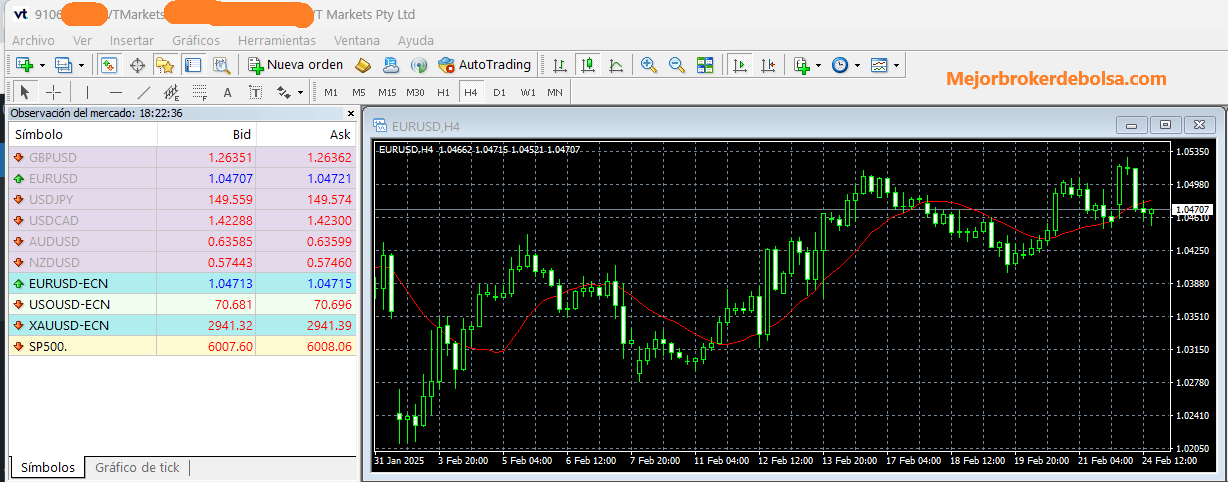Switch to the M5 timeframe

[359, 92]
